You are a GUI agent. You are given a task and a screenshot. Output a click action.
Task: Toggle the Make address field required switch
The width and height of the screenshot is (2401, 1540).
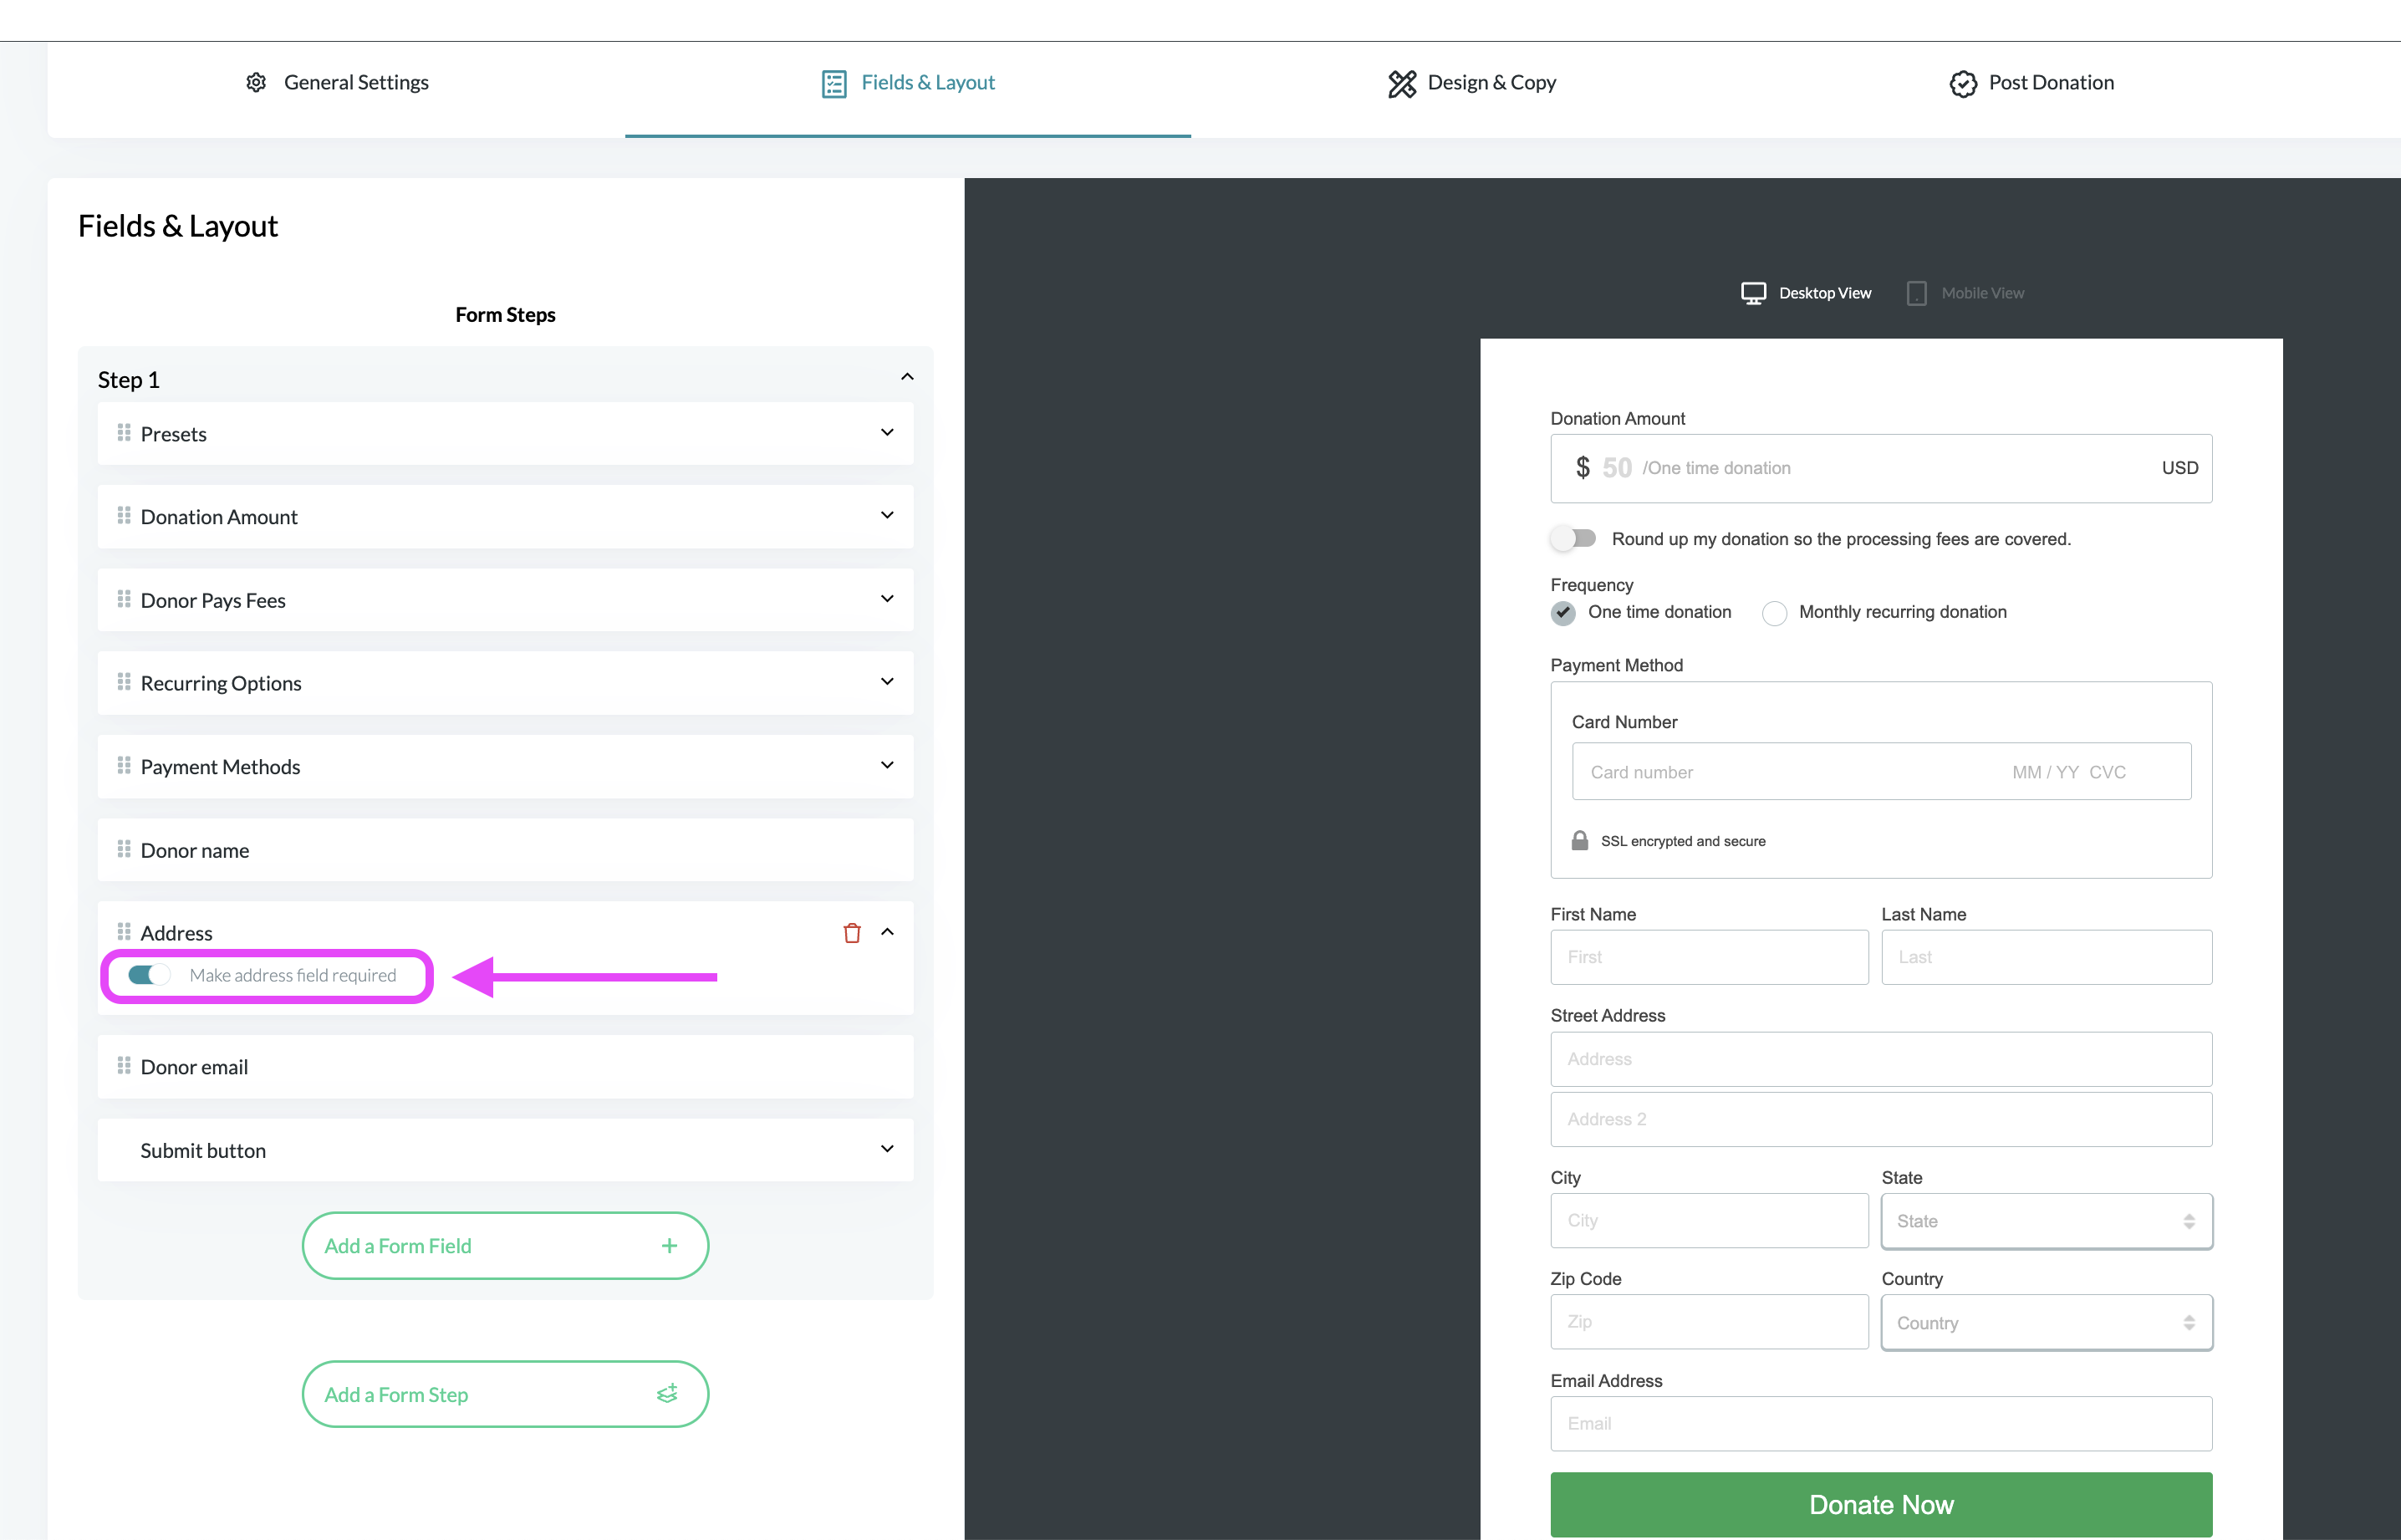coord(142,975)
